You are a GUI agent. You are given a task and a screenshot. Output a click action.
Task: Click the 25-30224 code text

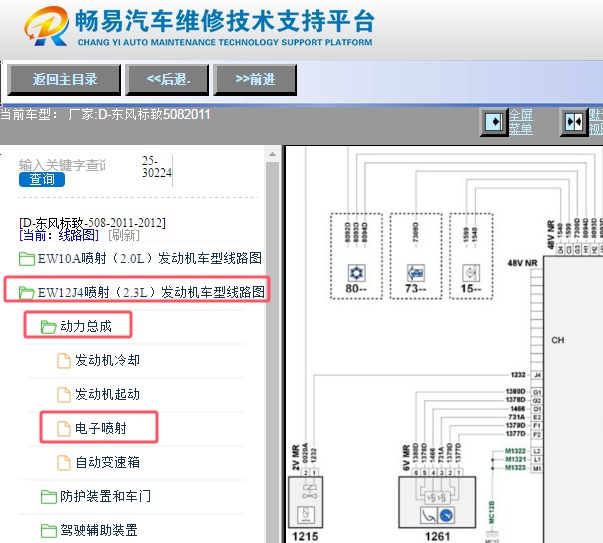157,167
